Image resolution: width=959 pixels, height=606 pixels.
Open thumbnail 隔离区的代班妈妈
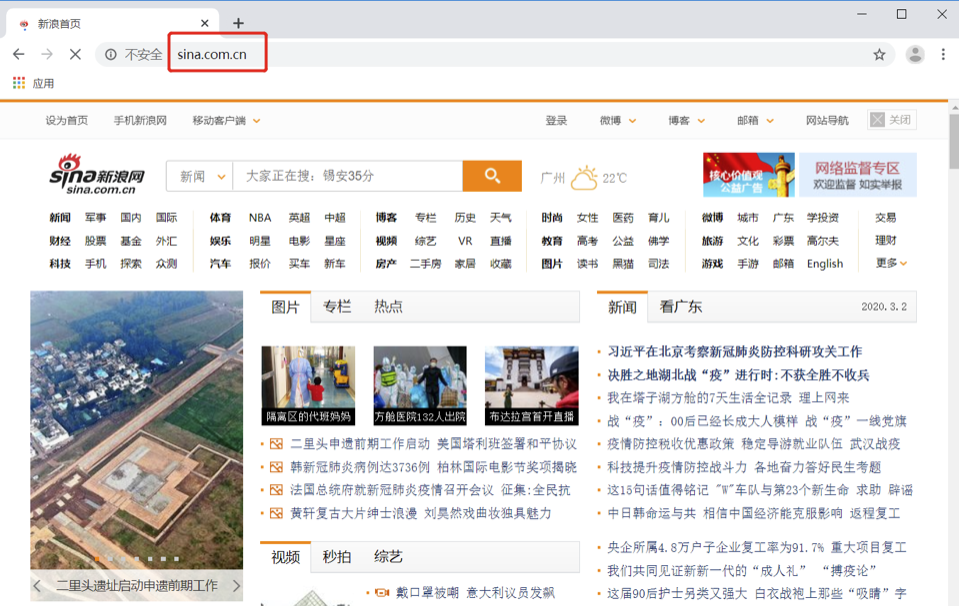pos(308,385)
